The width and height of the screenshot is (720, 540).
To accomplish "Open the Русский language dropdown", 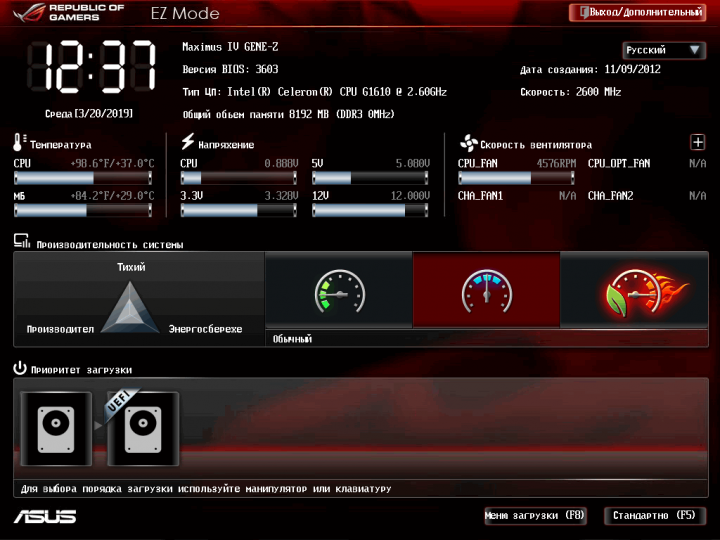I will [x=664, y=50].
